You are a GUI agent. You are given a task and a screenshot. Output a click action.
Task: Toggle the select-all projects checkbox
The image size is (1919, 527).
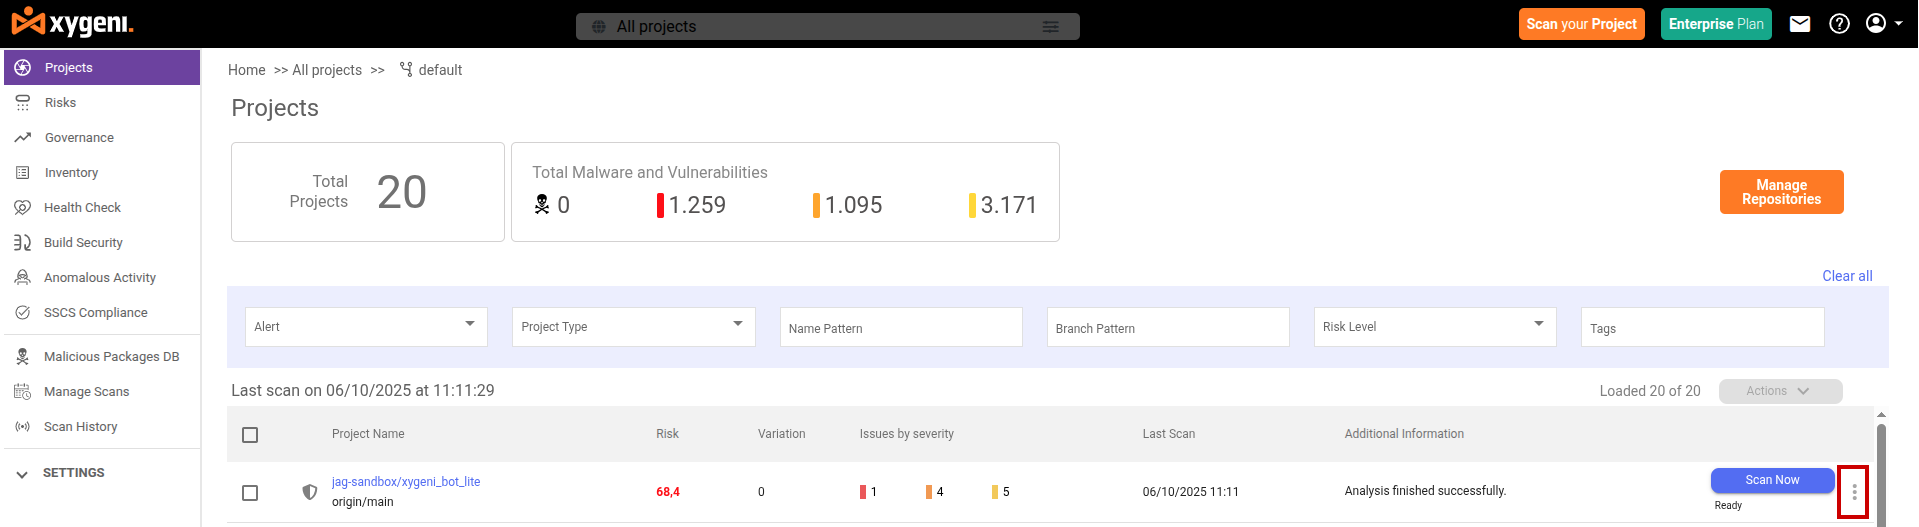(x=250, y=435)
